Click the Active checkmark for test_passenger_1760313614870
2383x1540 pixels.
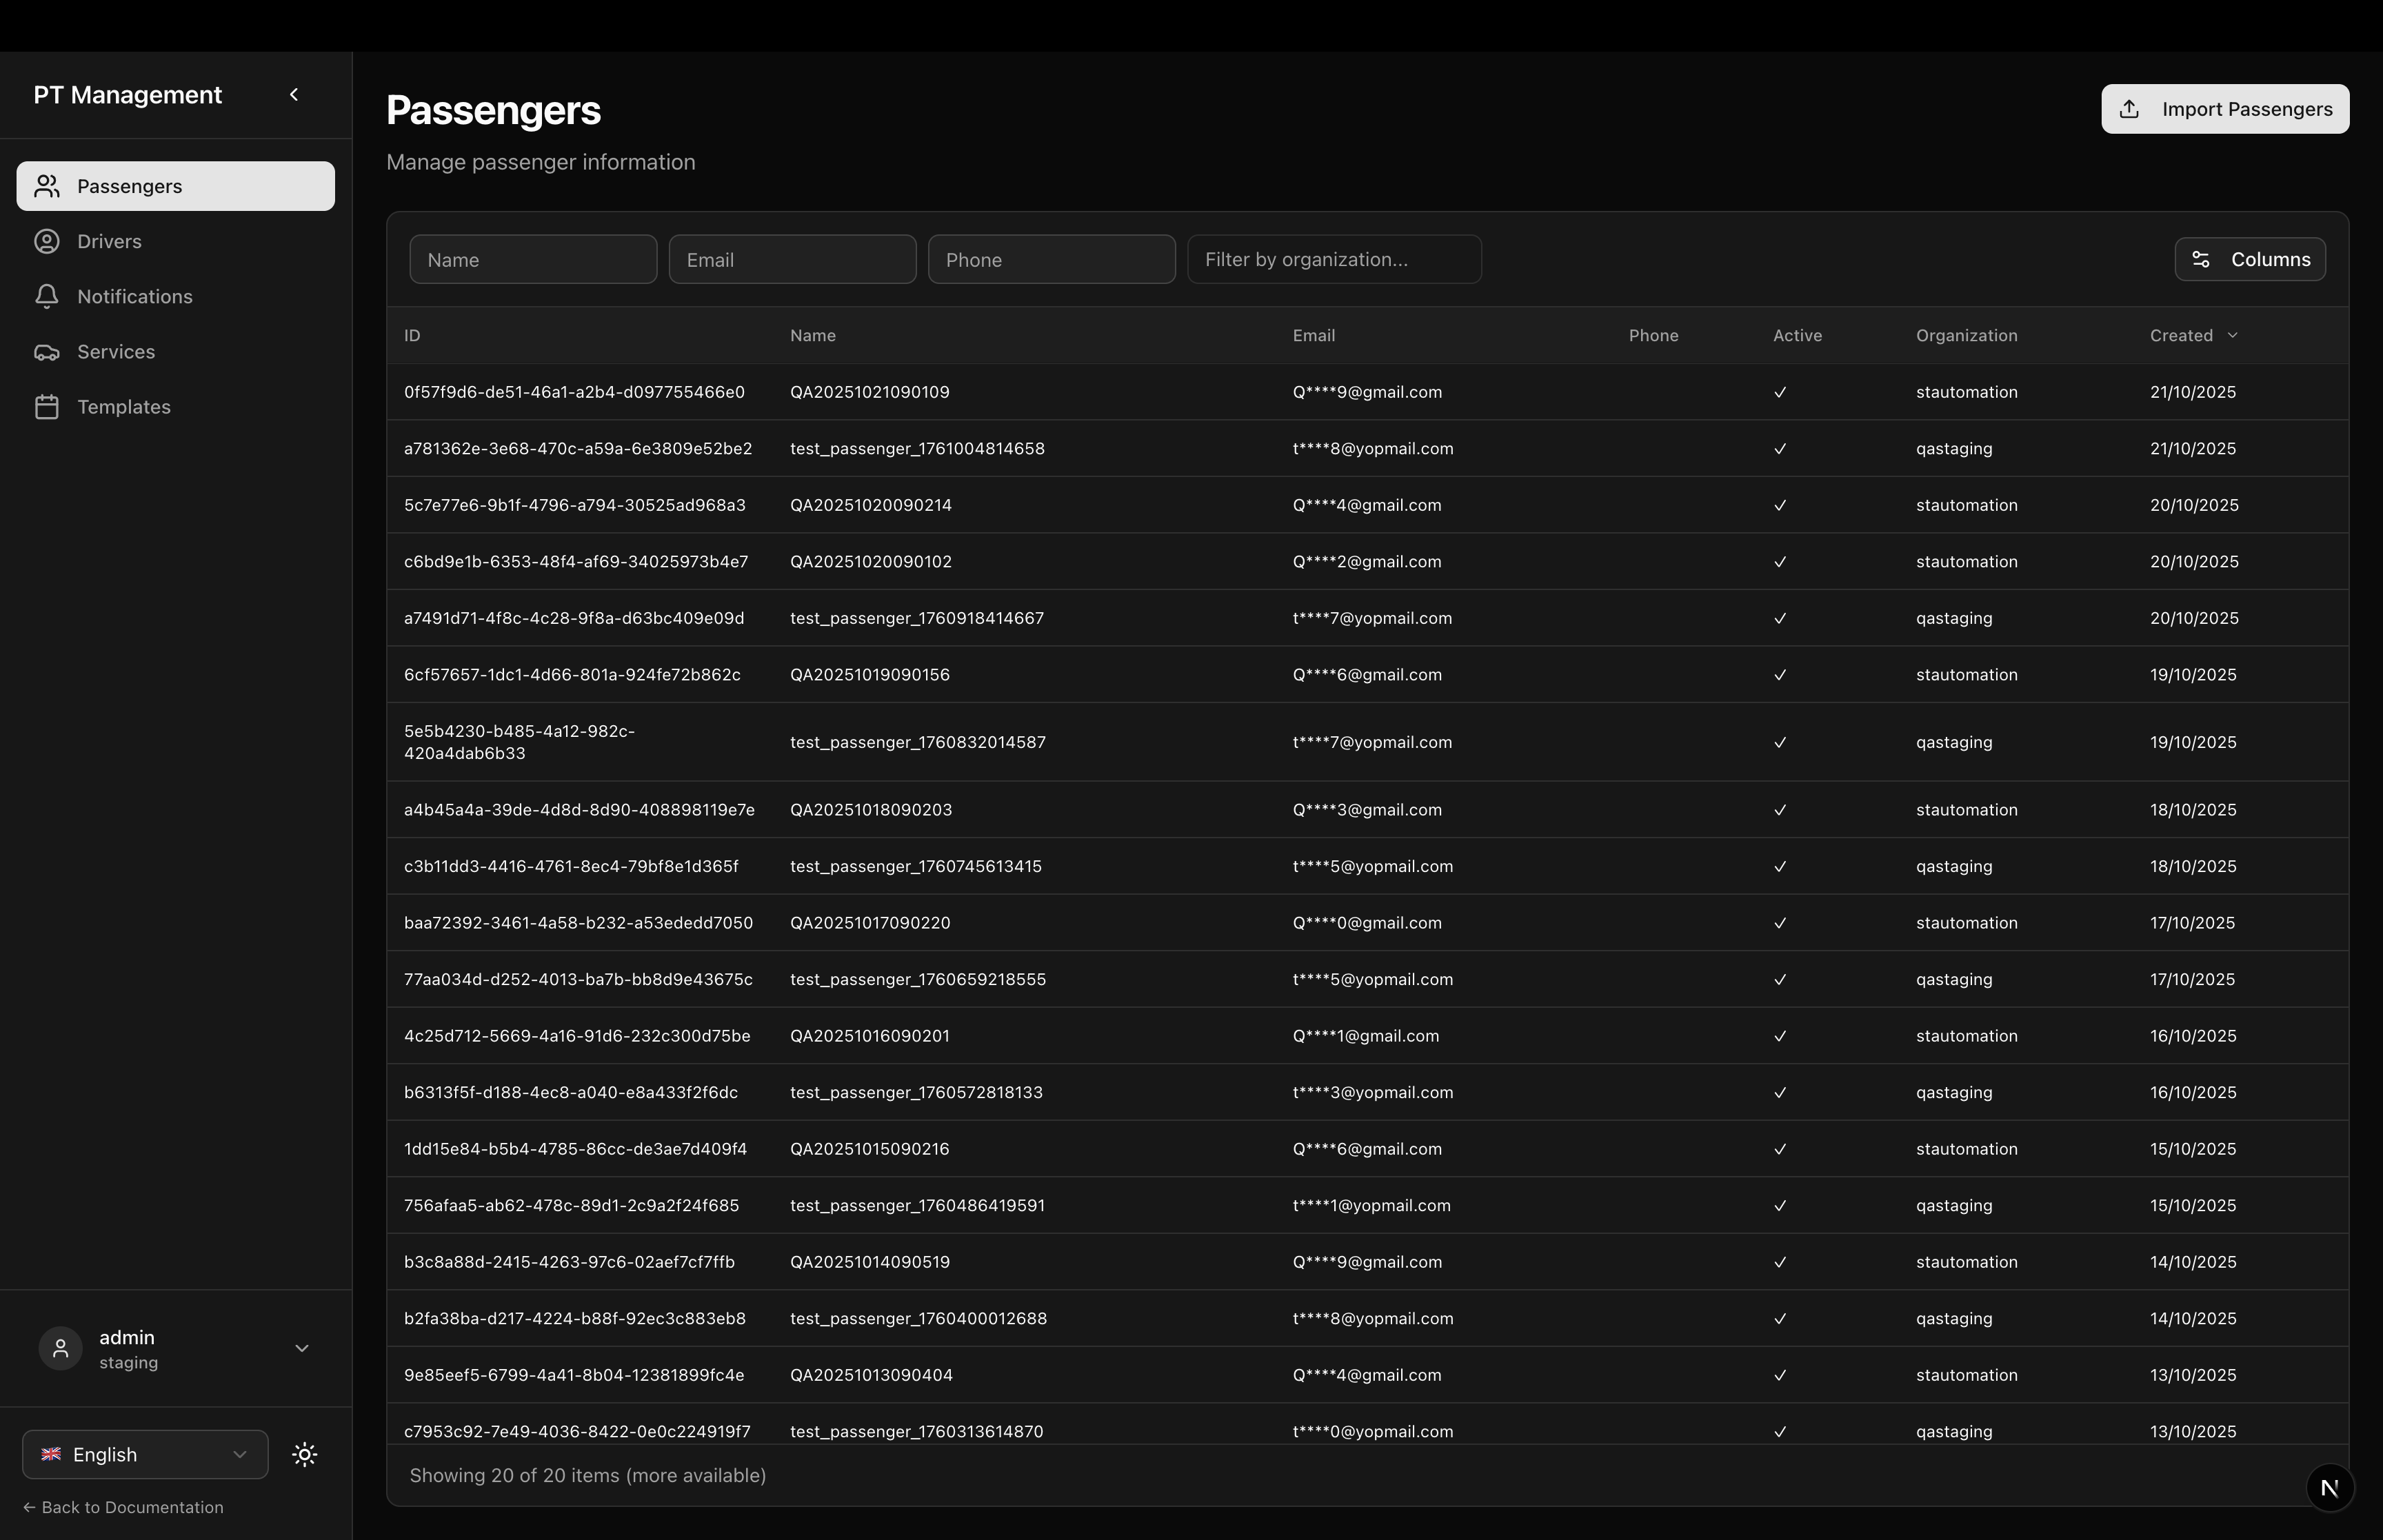(x=1780, y=1431)
